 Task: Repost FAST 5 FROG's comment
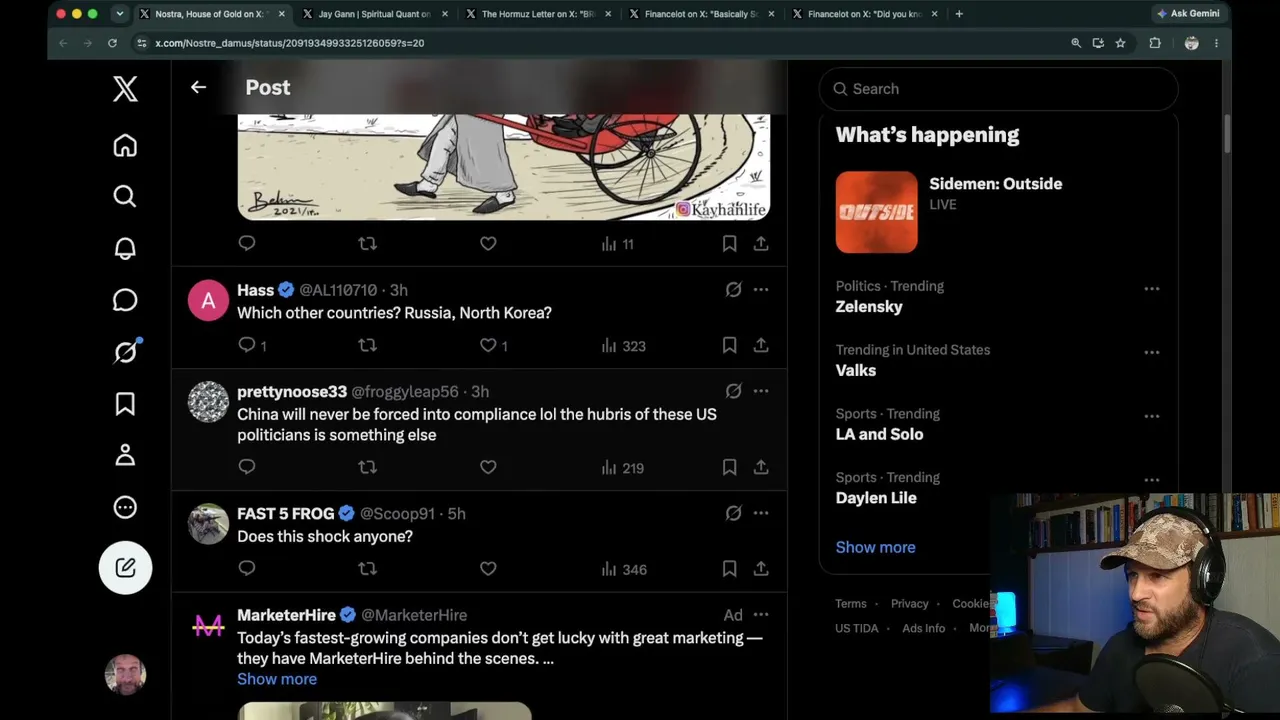tap(367, 569)
